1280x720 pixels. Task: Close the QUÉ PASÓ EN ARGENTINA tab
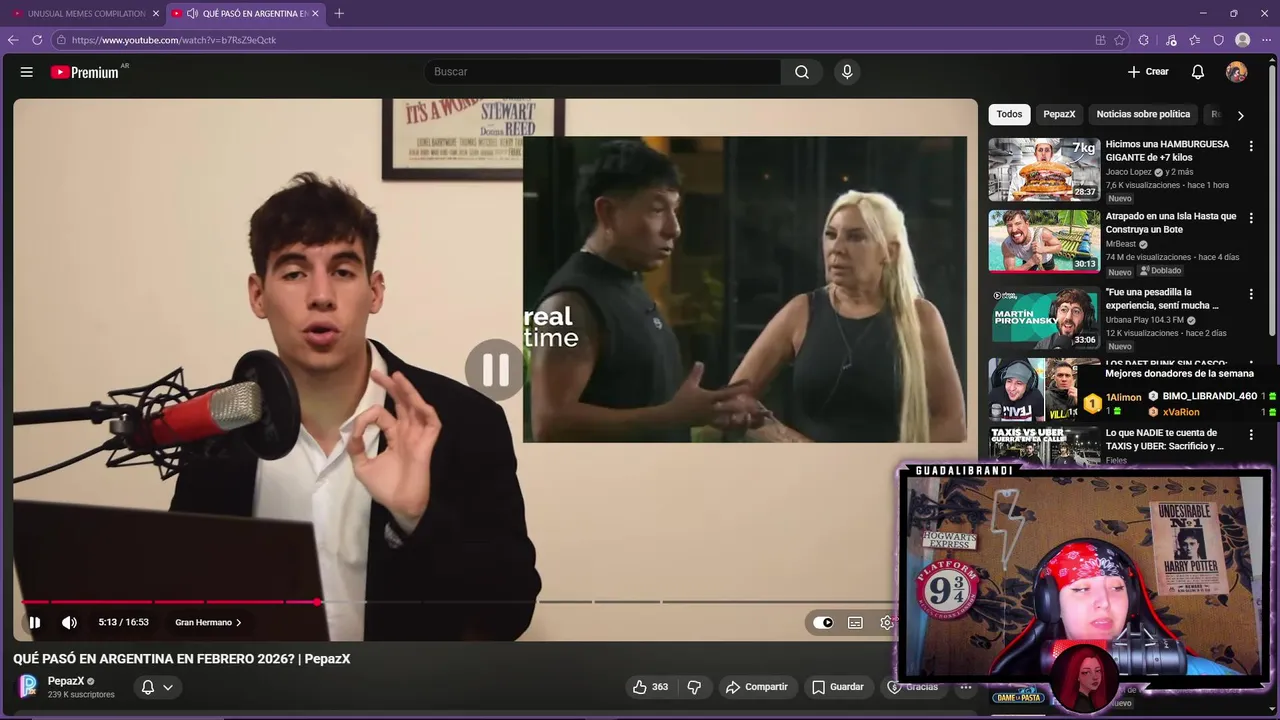[x=316, y=13]
